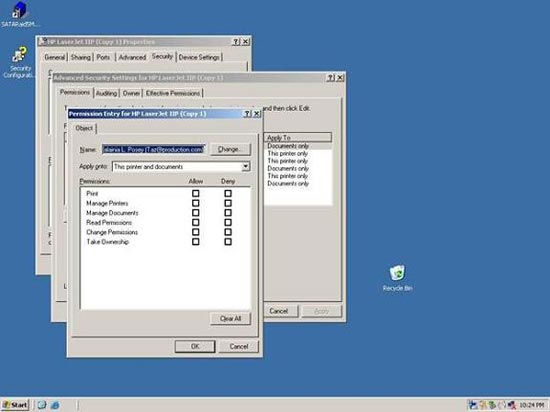Select the Object tab
This screenshot has height=412, width=550.
[x=84, y=128]
